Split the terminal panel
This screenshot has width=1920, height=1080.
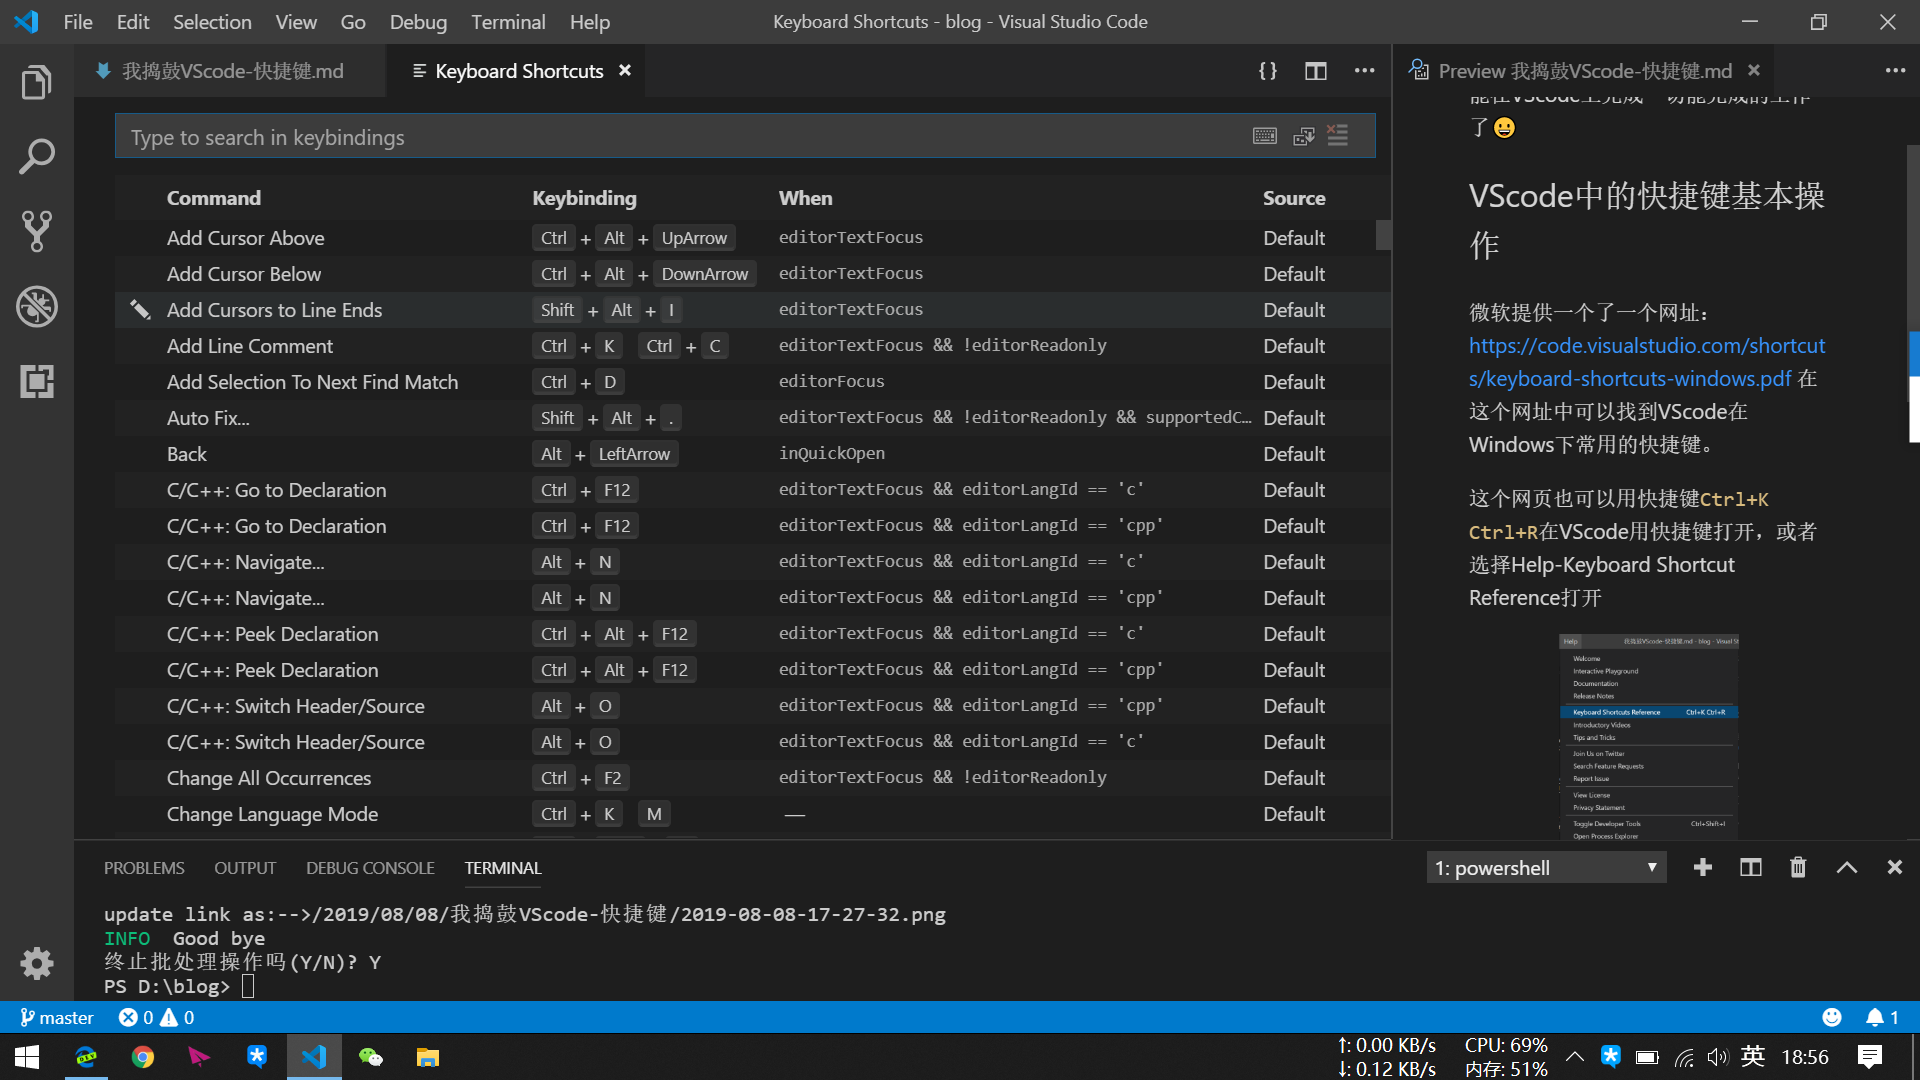point(1750,868)
